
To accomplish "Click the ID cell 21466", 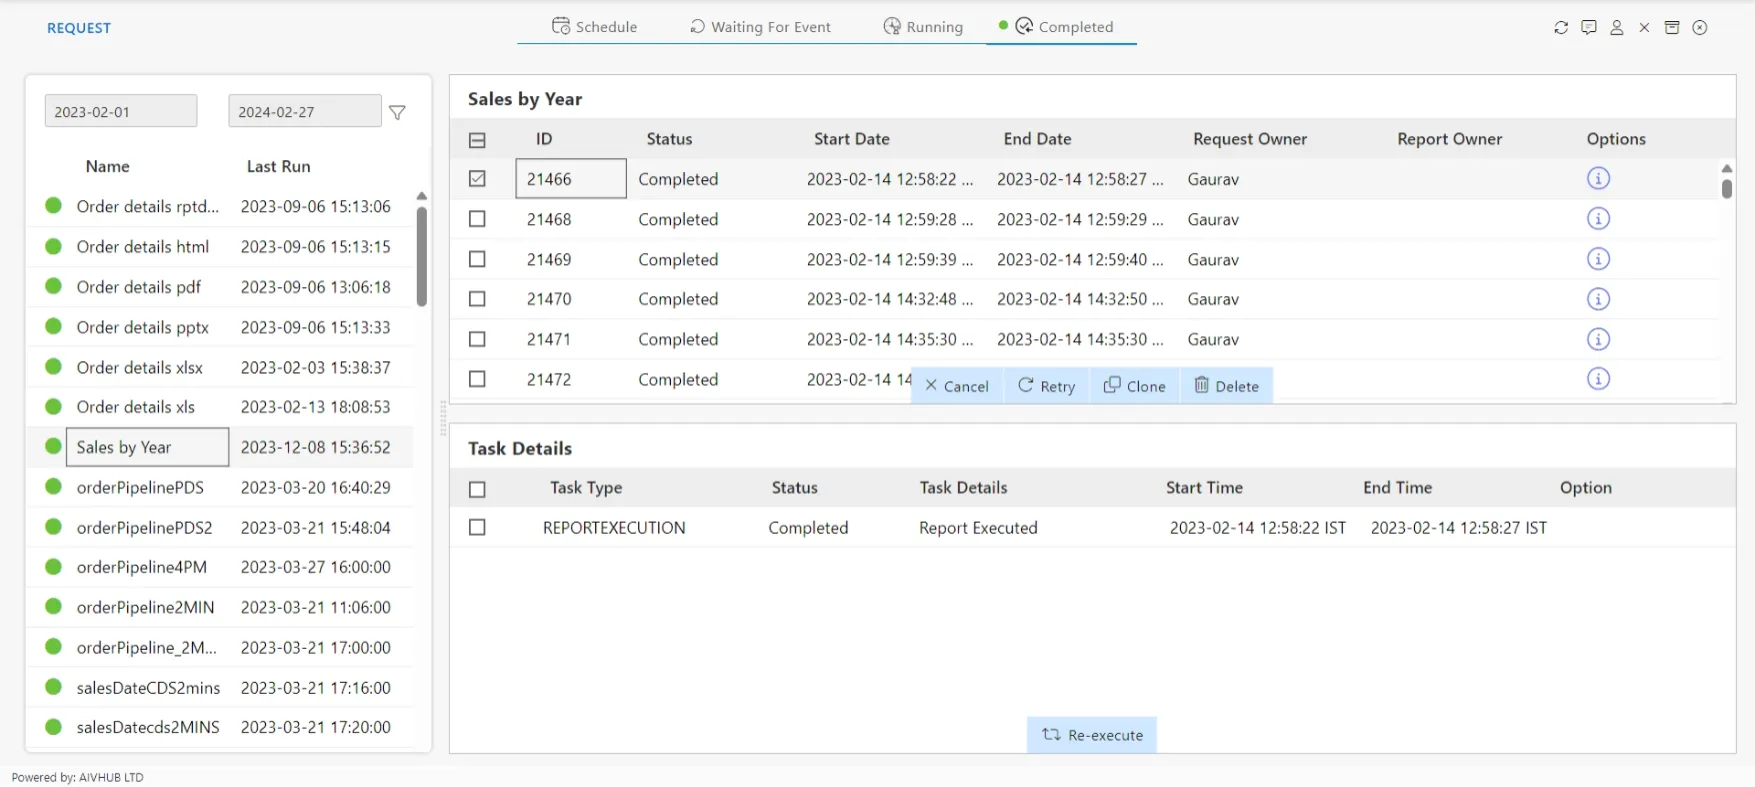I will [571, 179].
